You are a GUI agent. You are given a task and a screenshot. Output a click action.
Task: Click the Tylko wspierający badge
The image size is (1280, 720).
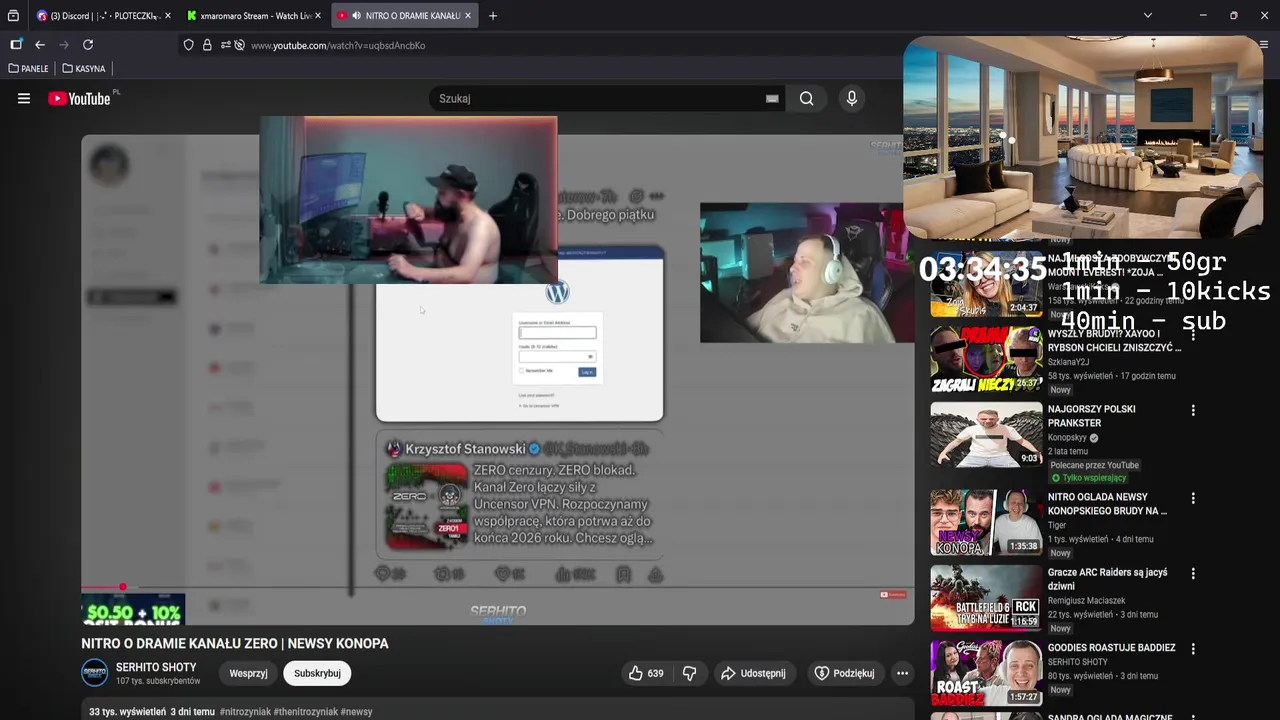click(x=1088, y=478)
